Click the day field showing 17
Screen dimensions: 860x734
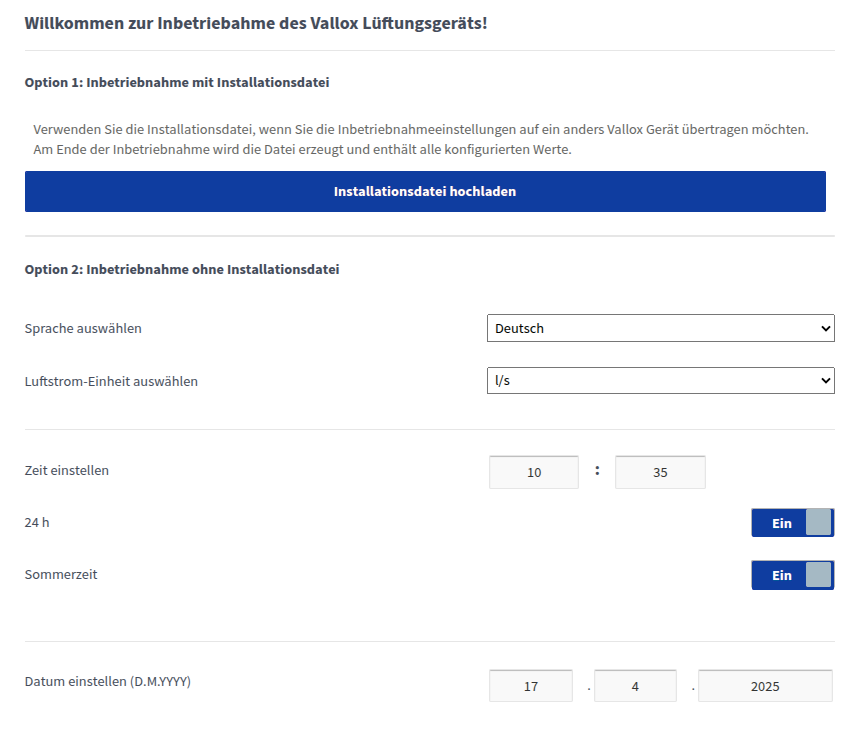(531, 687)
